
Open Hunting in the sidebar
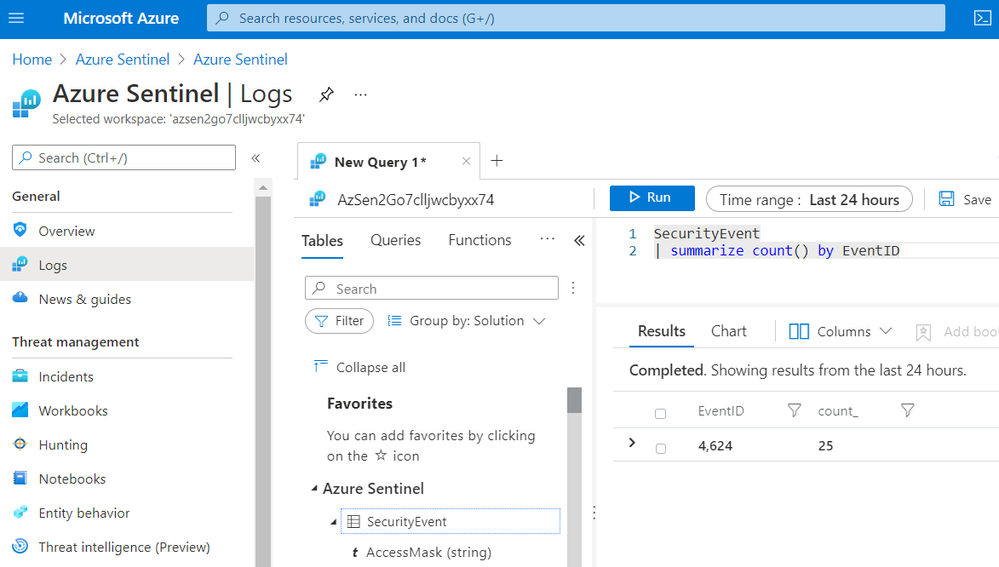[63, 445]
